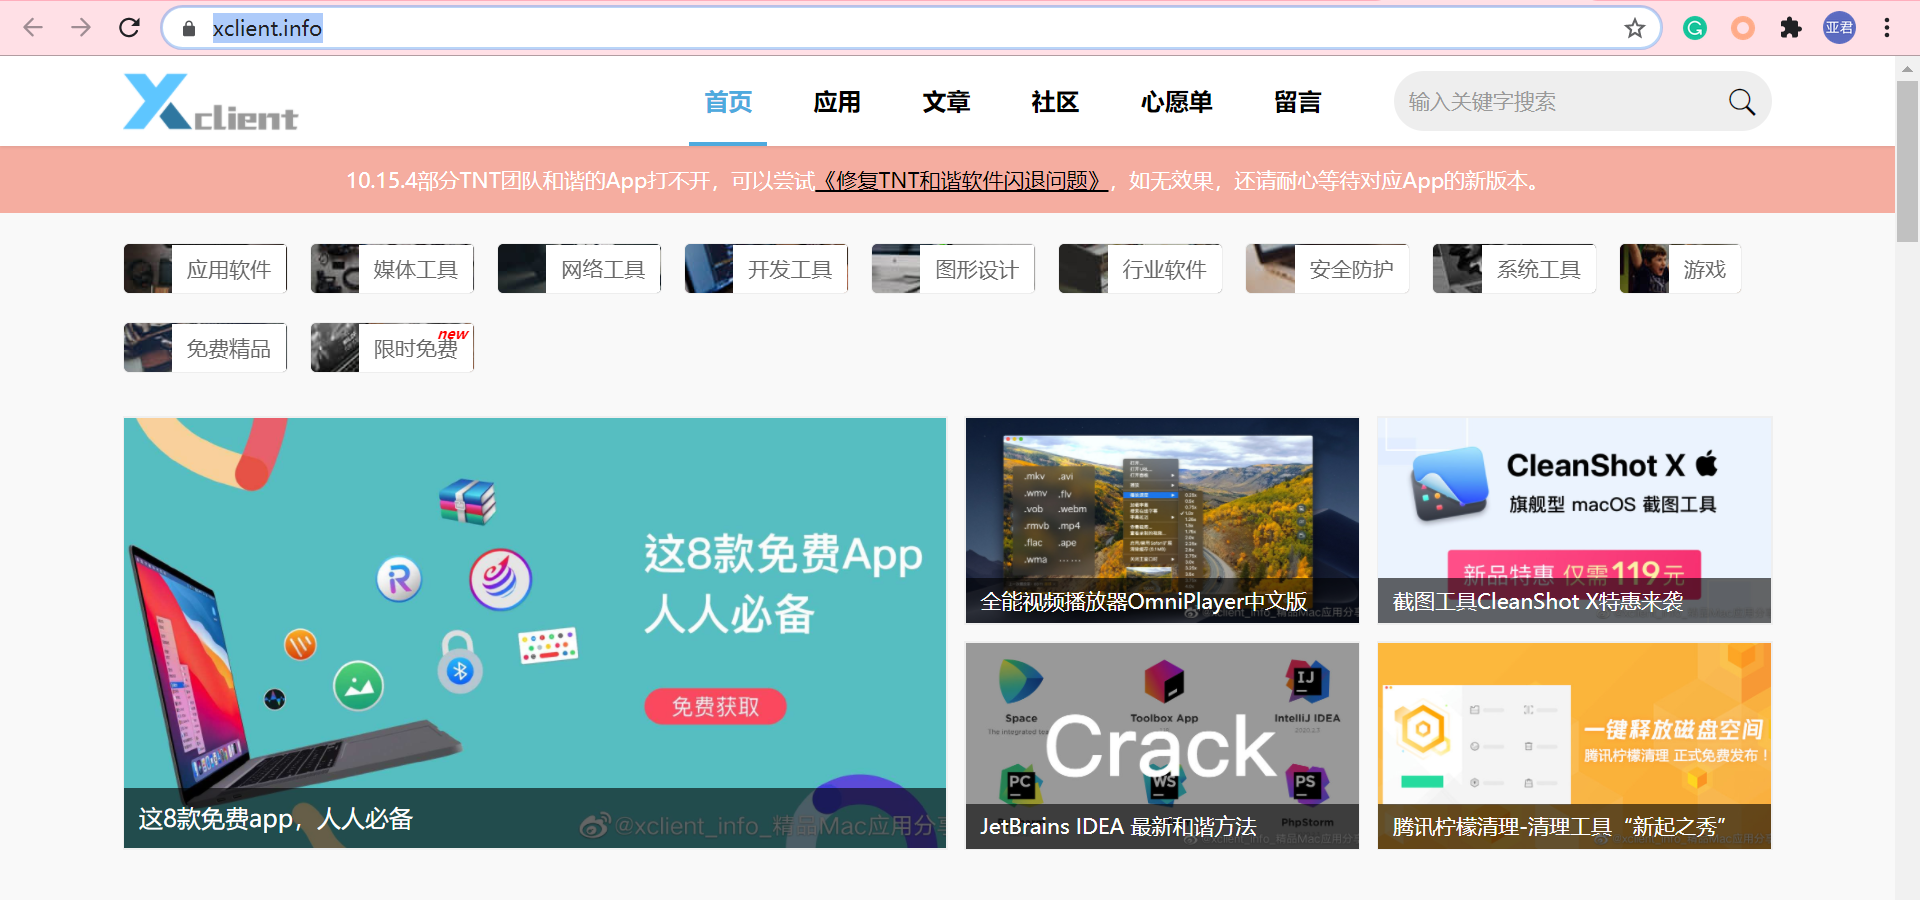
Task: Select the 安全防护 category icon
Action: 1326,268
